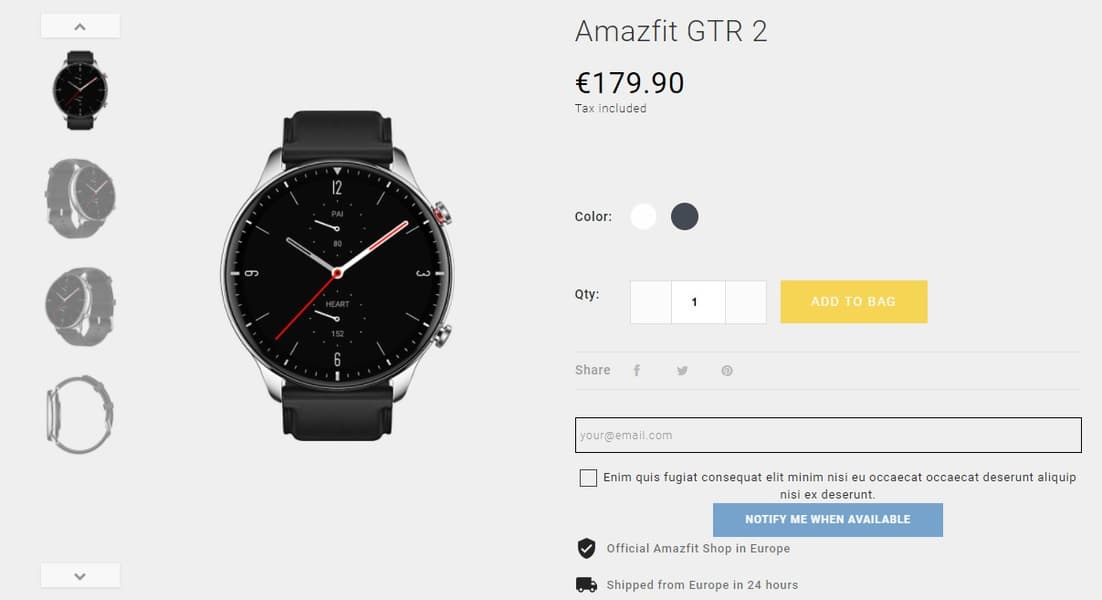
Task: Select the second angled watch thumbnail
Action: click(x=80, y=198)
